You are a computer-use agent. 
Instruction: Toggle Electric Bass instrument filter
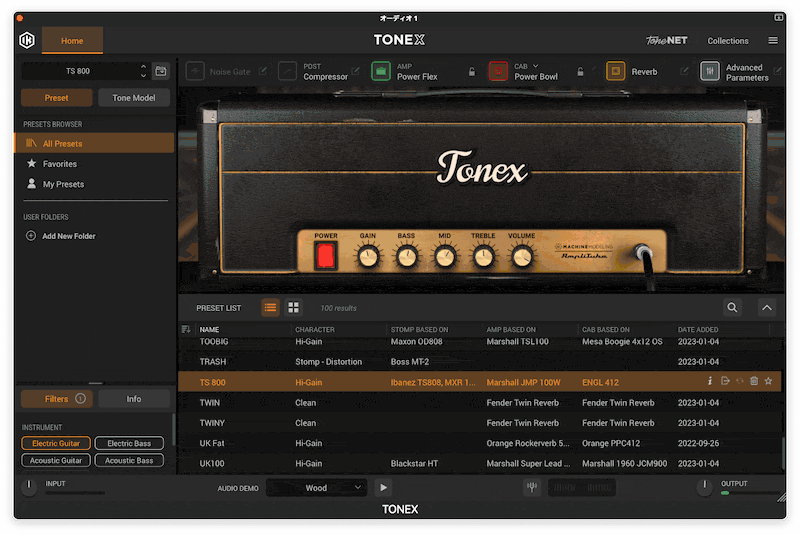pos(129,443)
